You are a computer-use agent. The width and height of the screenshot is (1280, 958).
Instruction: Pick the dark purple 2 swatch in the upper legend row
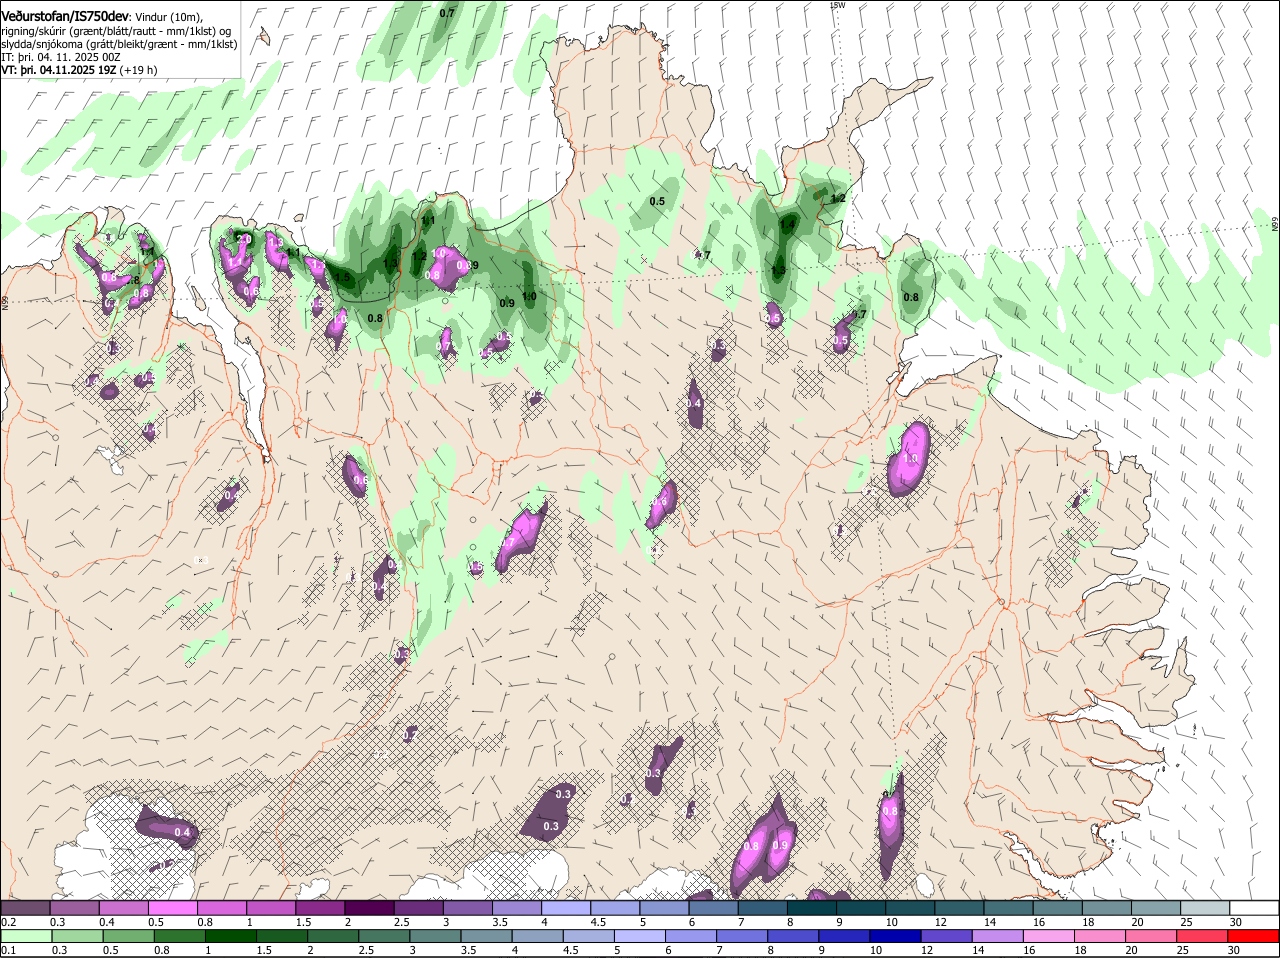point(369,907)
